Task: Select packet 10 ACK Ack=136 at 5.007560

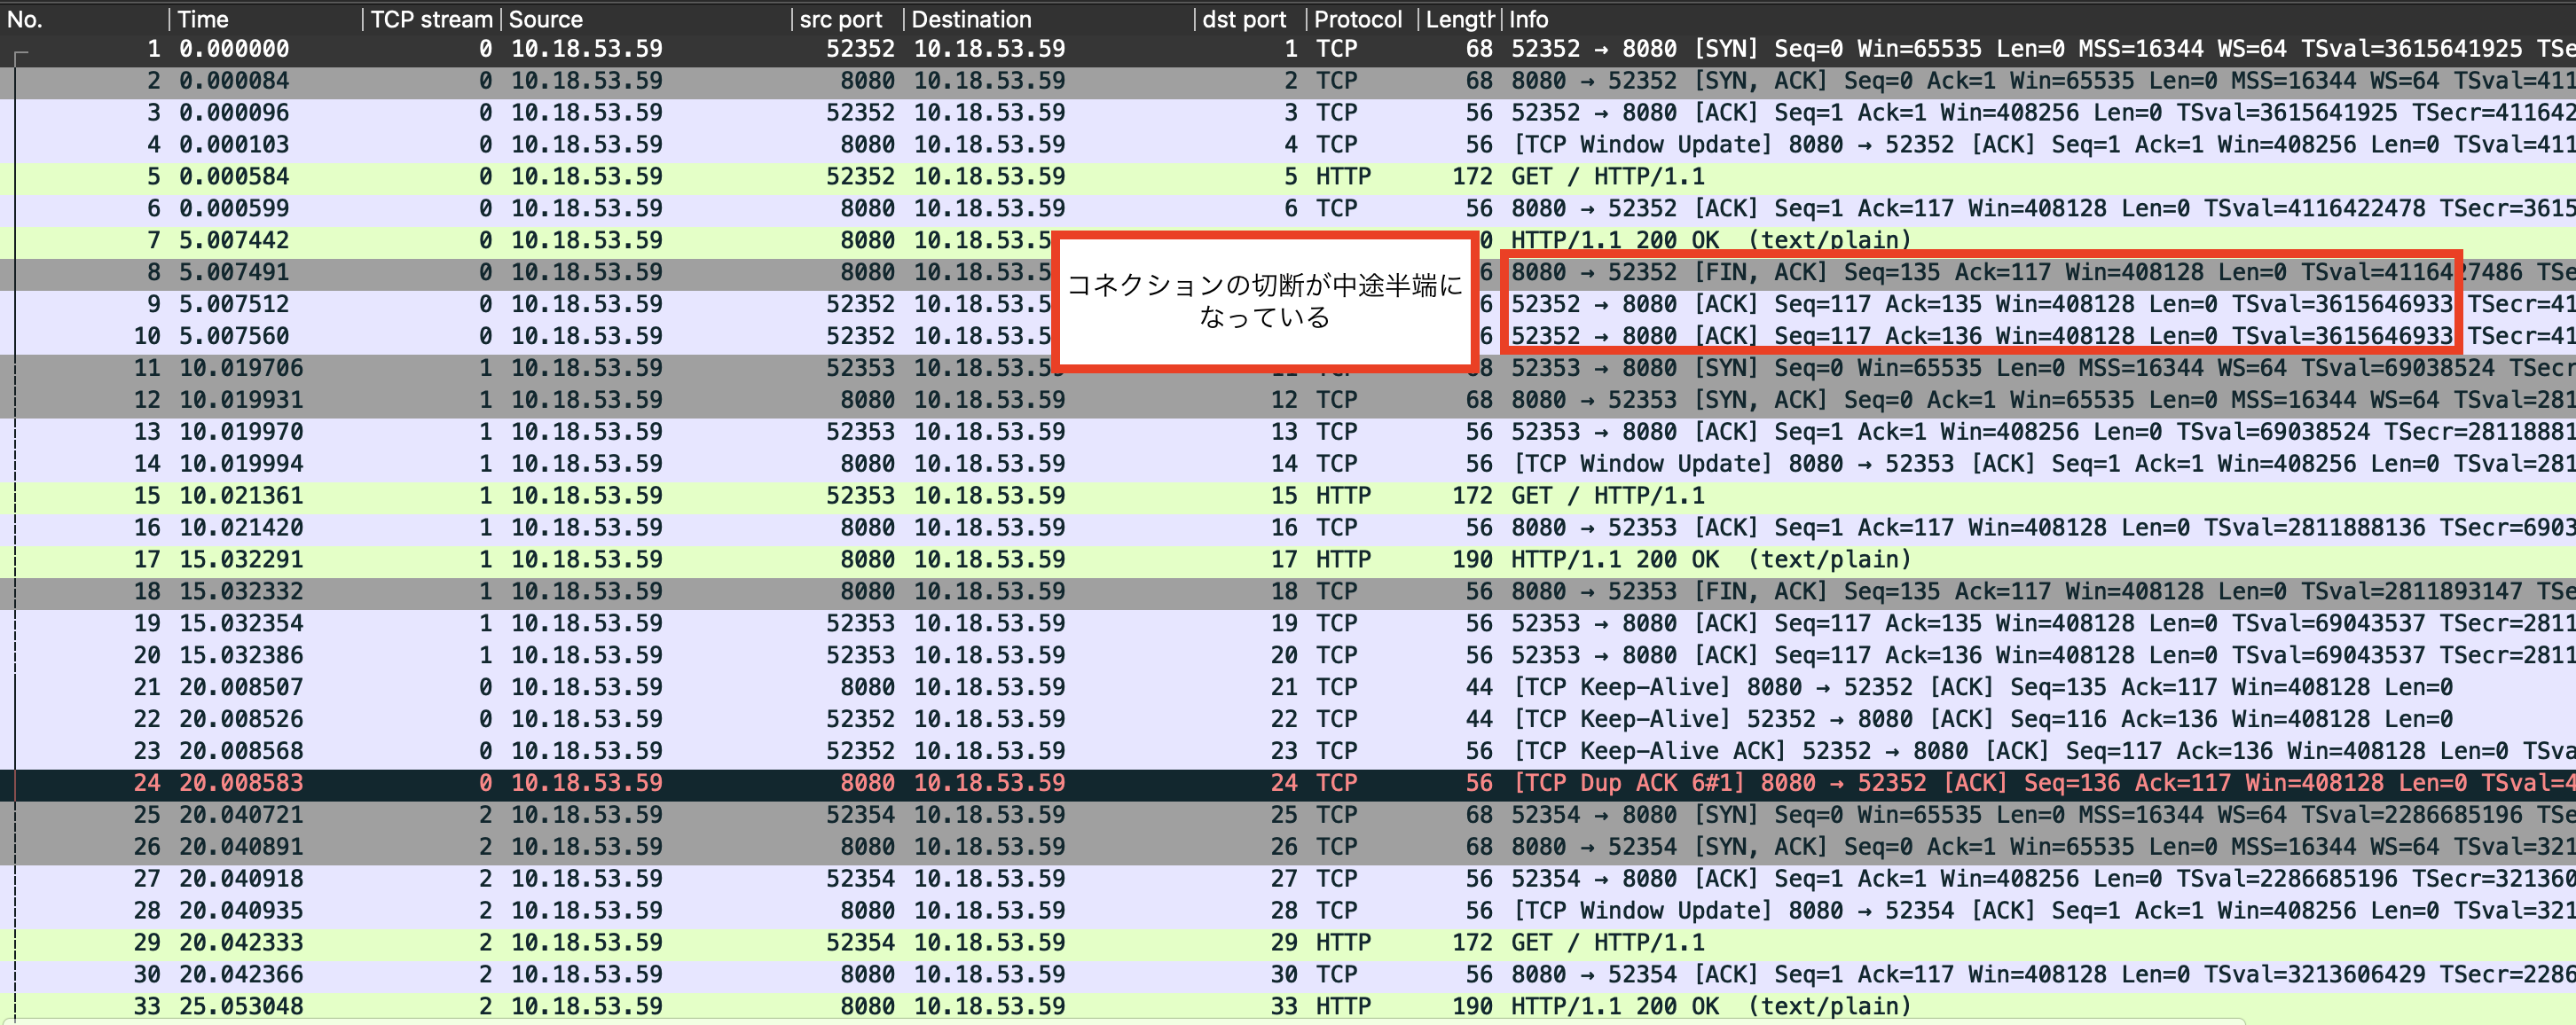Action: [x=1288, y=336]
